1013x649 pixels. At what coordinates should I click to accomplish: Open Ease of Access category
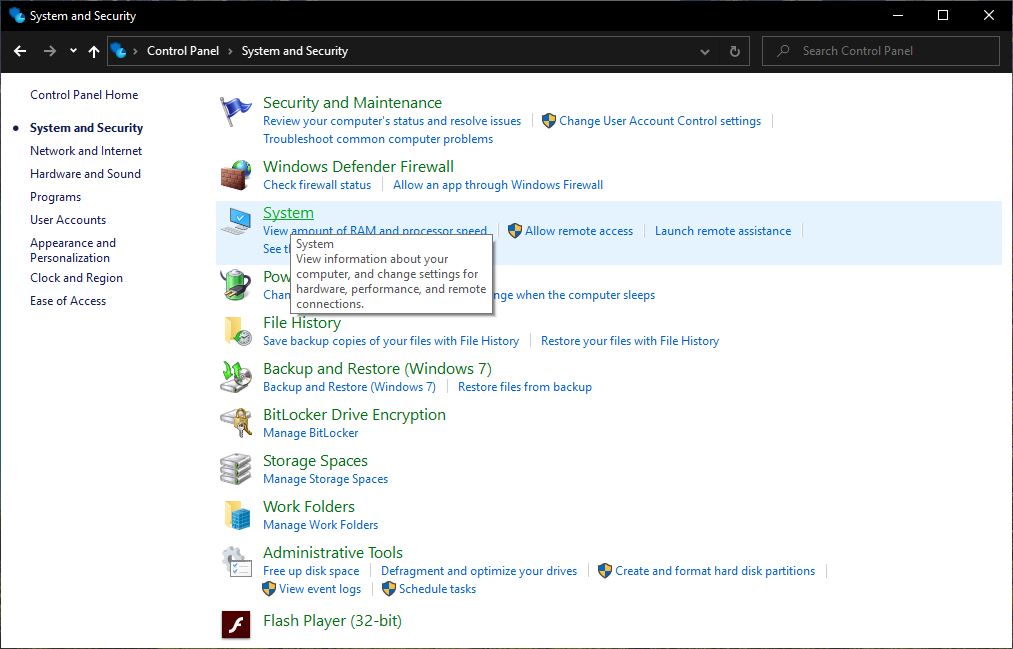pos(68,301)
